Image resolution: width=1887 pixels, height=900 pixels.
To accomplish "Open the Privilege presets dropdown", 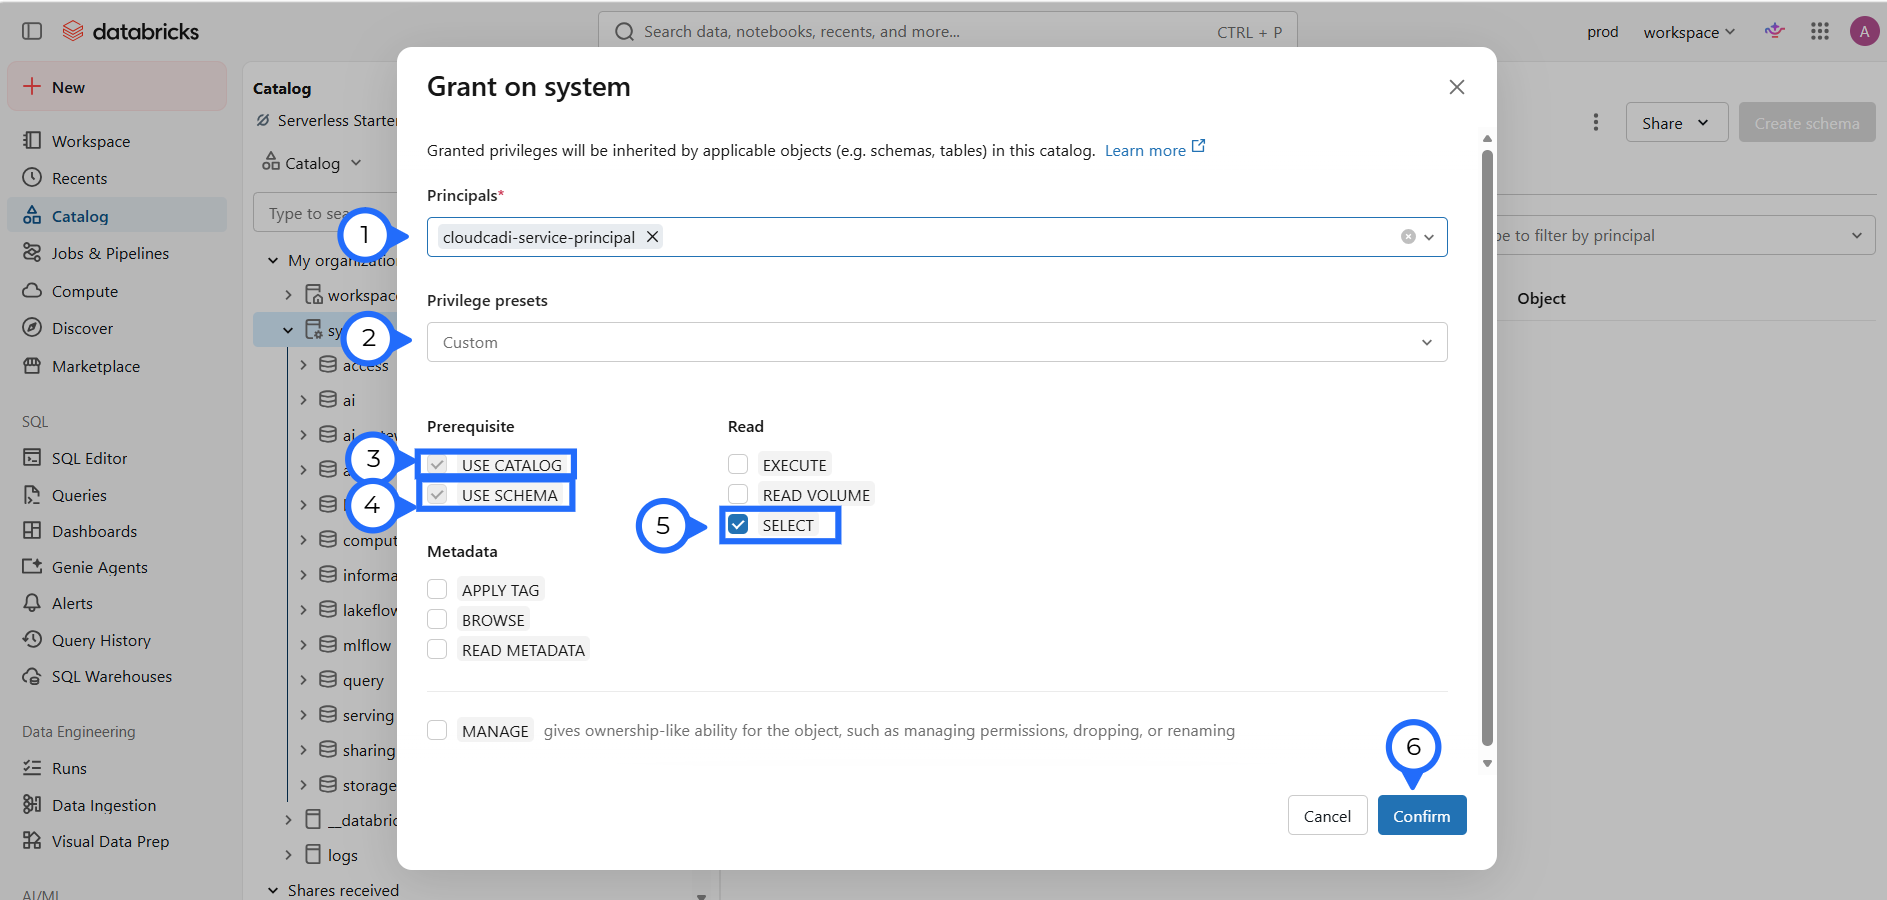I will point(937,342).
